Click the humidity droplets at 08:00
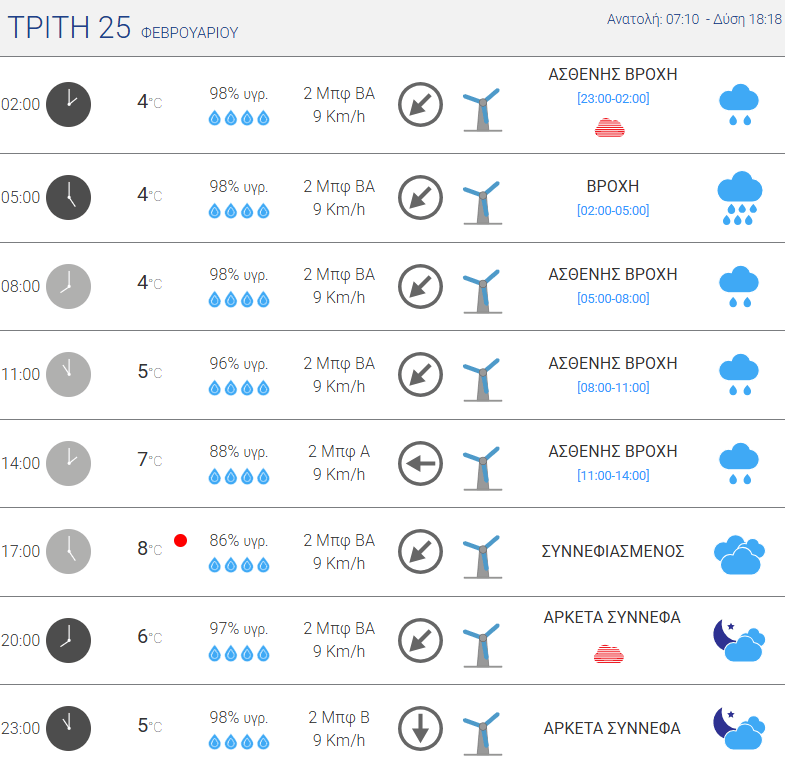 click(x=239, y=299)
